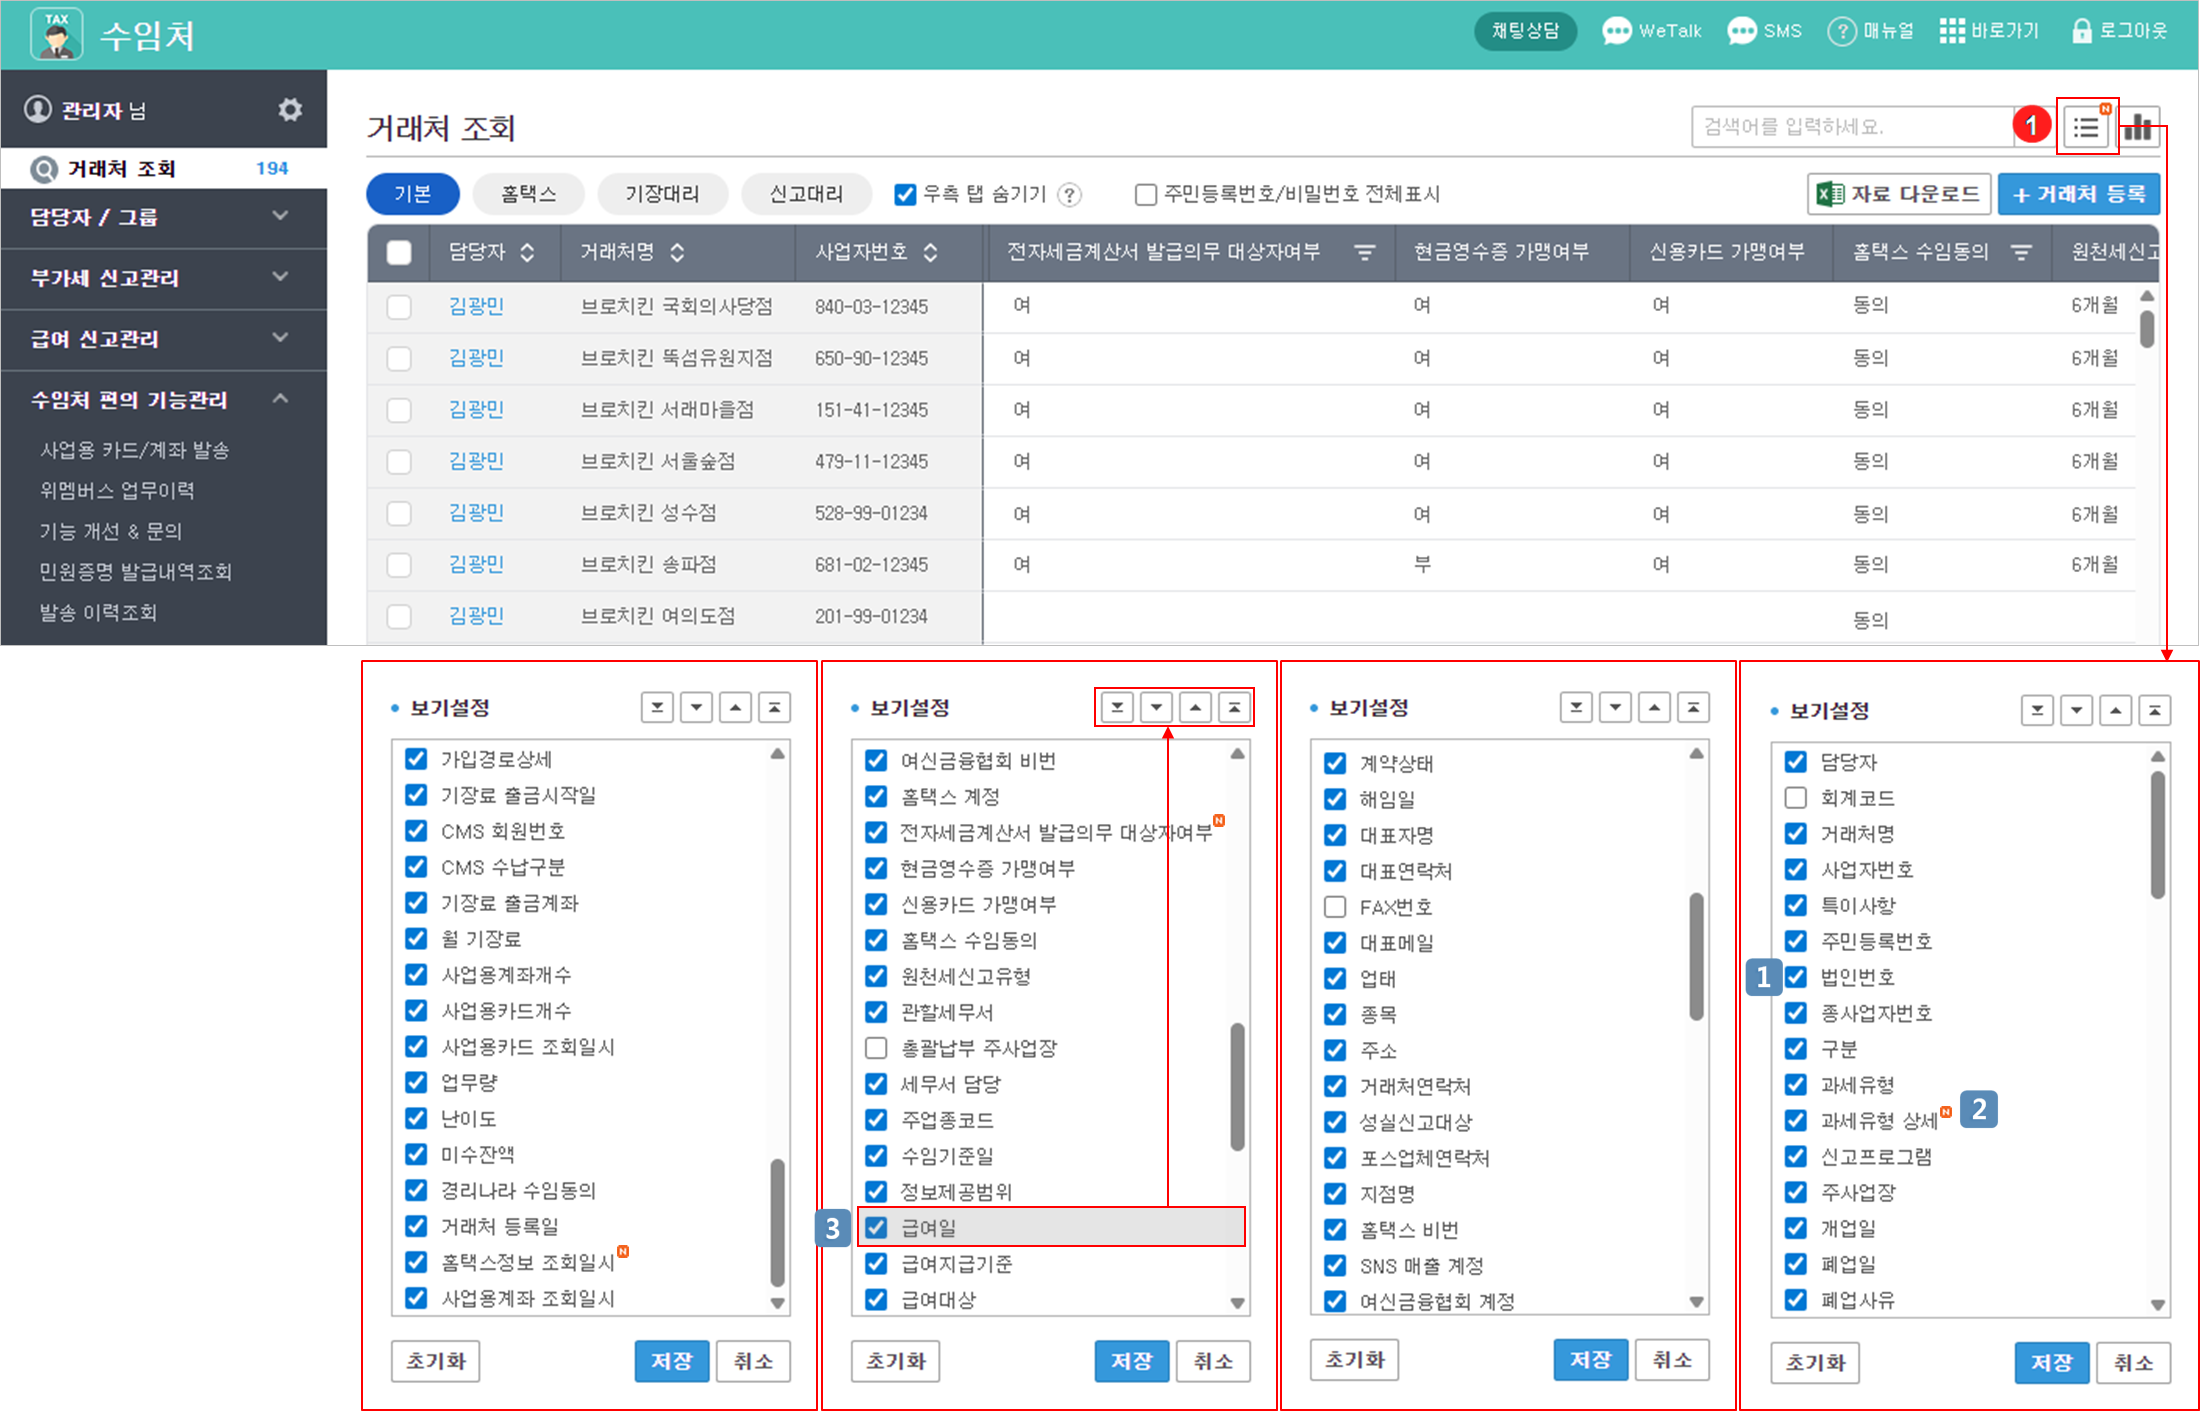Click fourth 보기설정 list scrollbar thumb

(2157, 834)
